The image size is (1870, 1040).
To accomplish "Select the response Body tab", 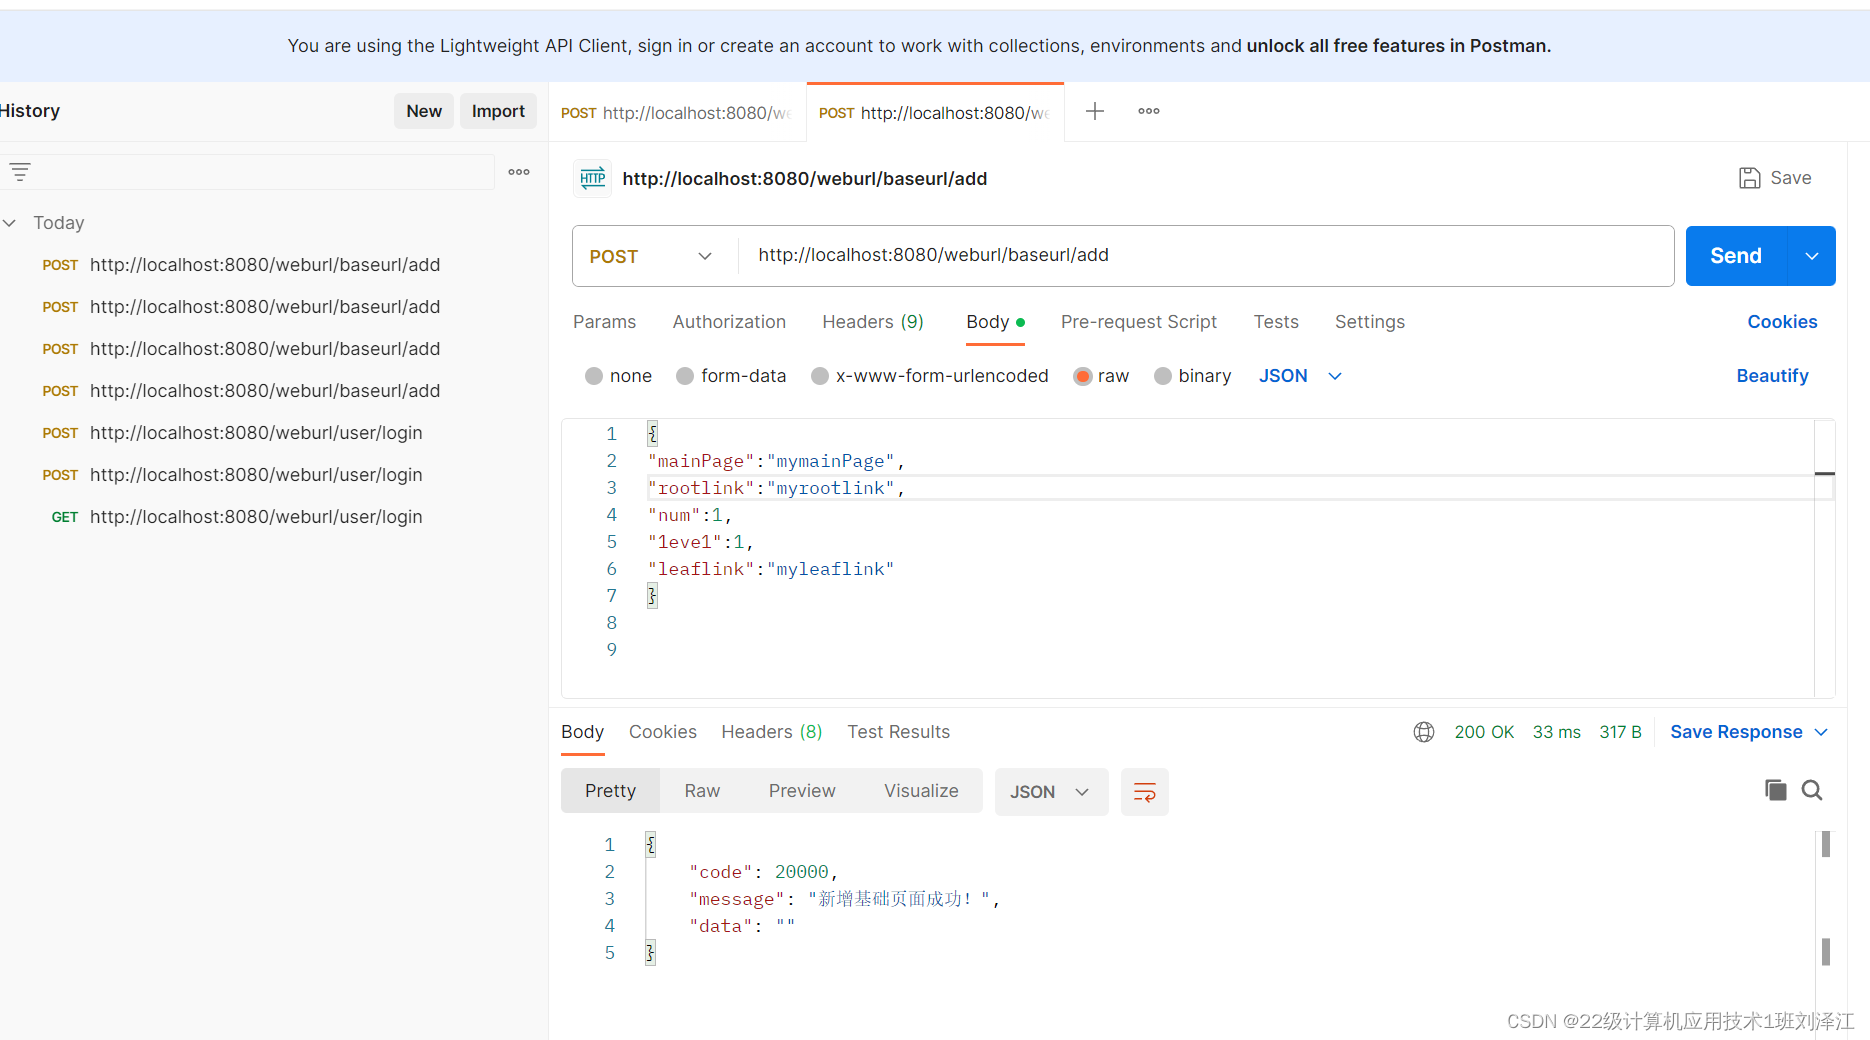I will (x=582, y=732).
